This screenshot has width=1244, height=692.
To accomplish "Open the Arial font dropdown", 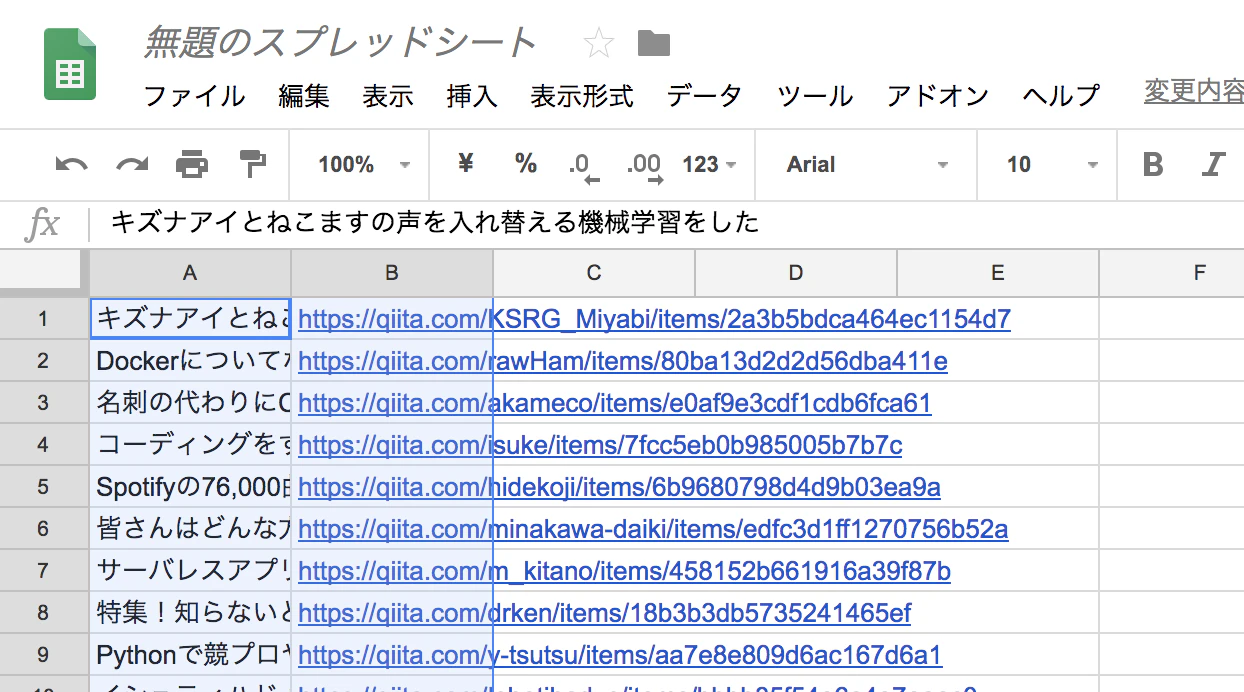I will pyautogui.click(x=866, y=165).
